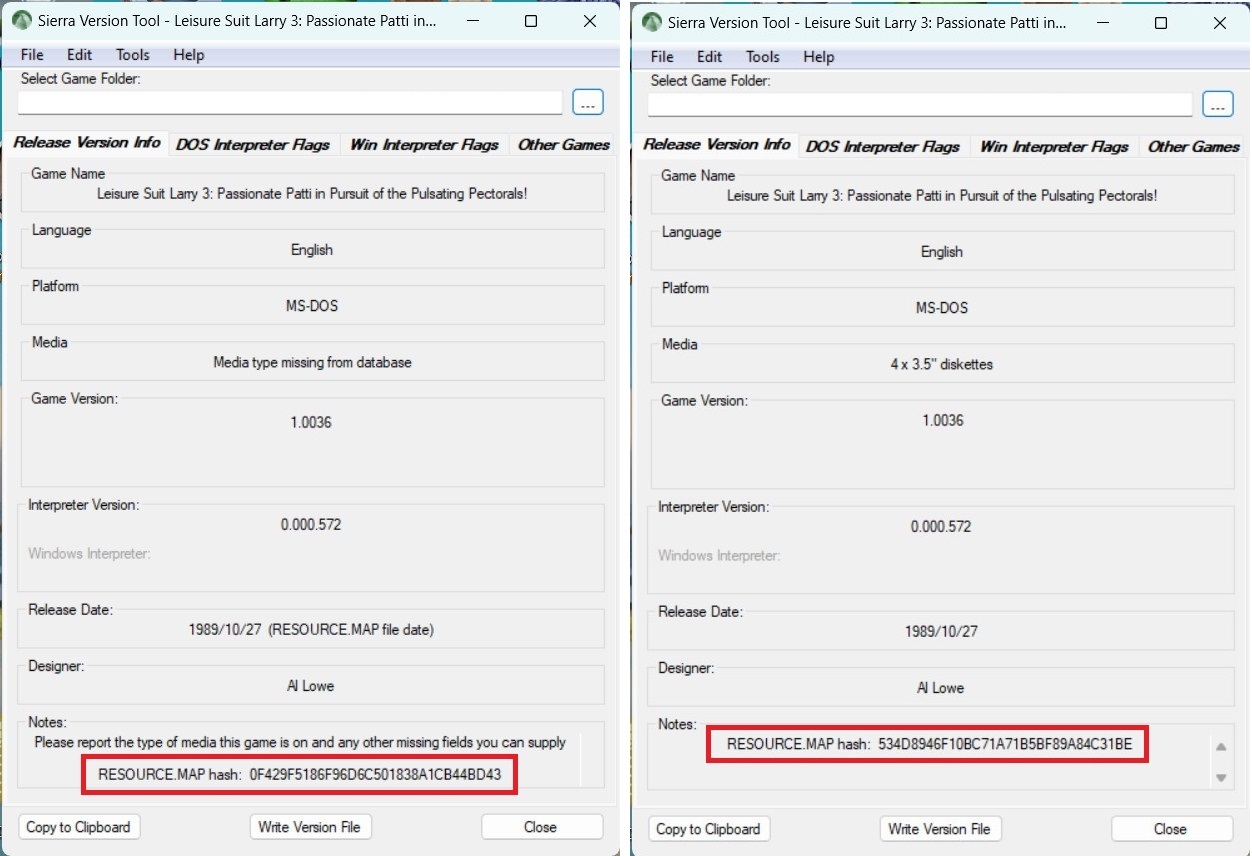The height and width of the screenshot is (856, 1252).
Task: Click game version 1.0036 in left window
Action: (311, 422)
